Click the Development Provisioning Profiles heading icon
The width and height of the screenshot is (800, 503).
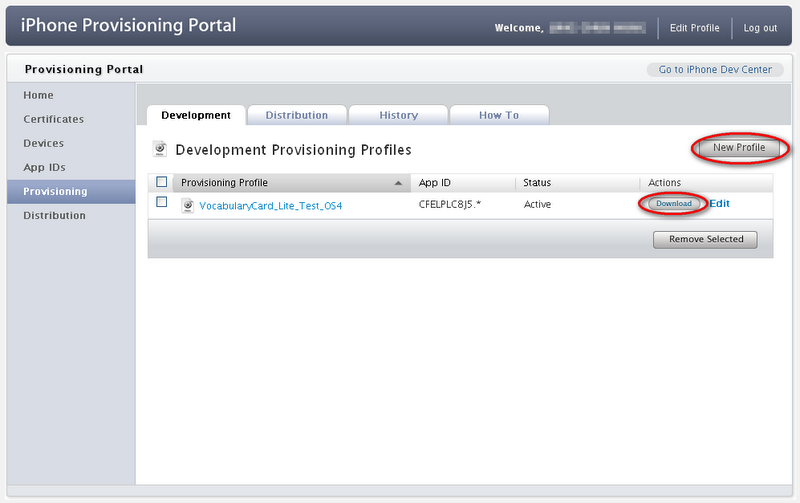click(x=159, y=149)
